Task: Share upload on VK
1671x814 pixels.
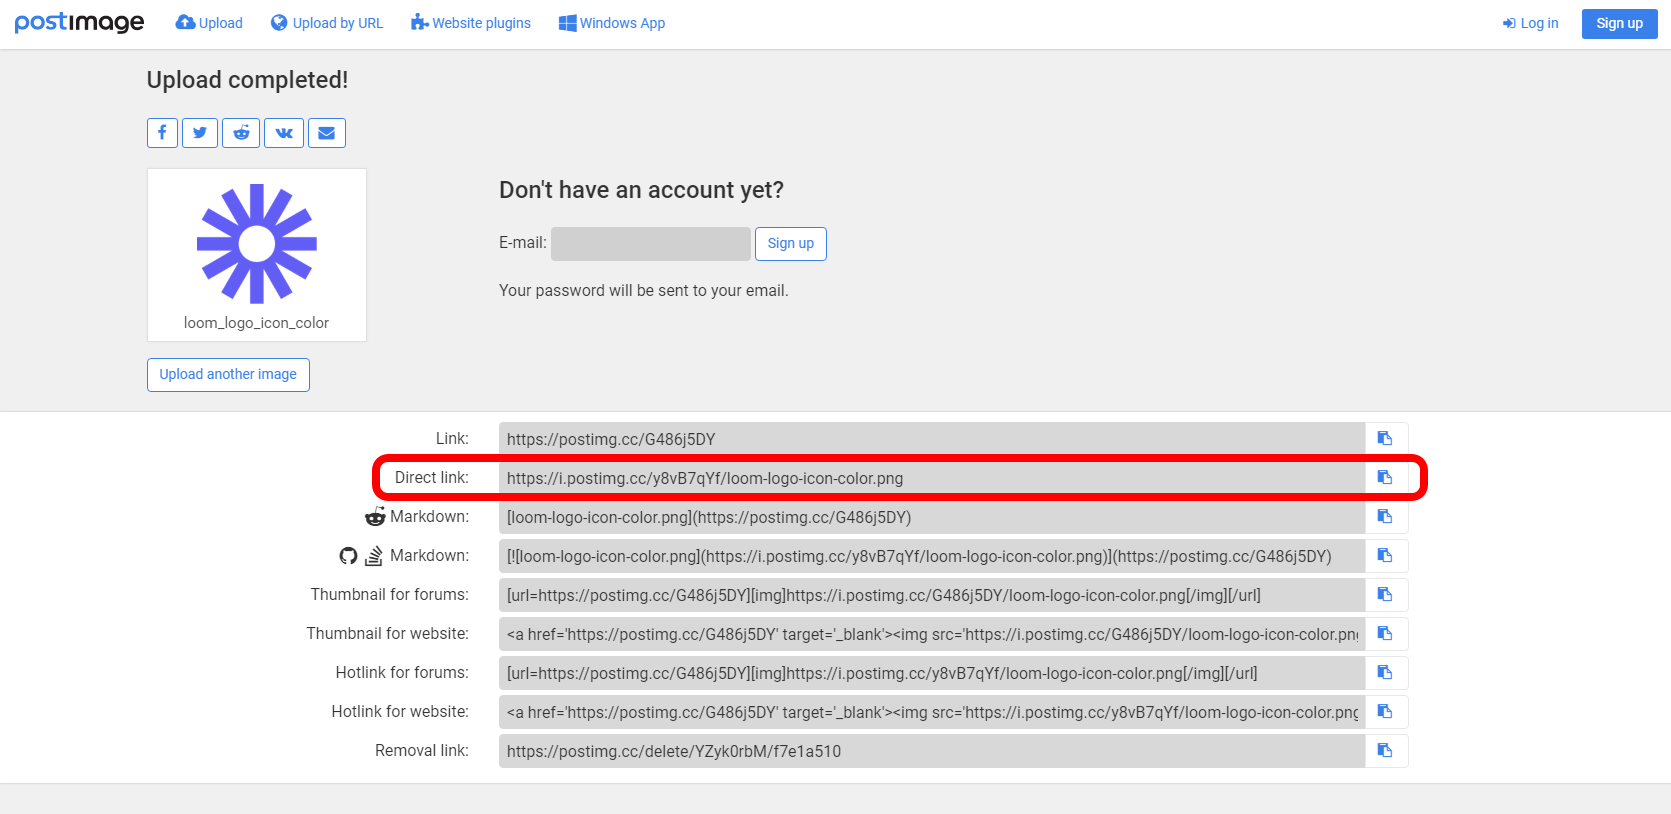Action: click(284, 133)
